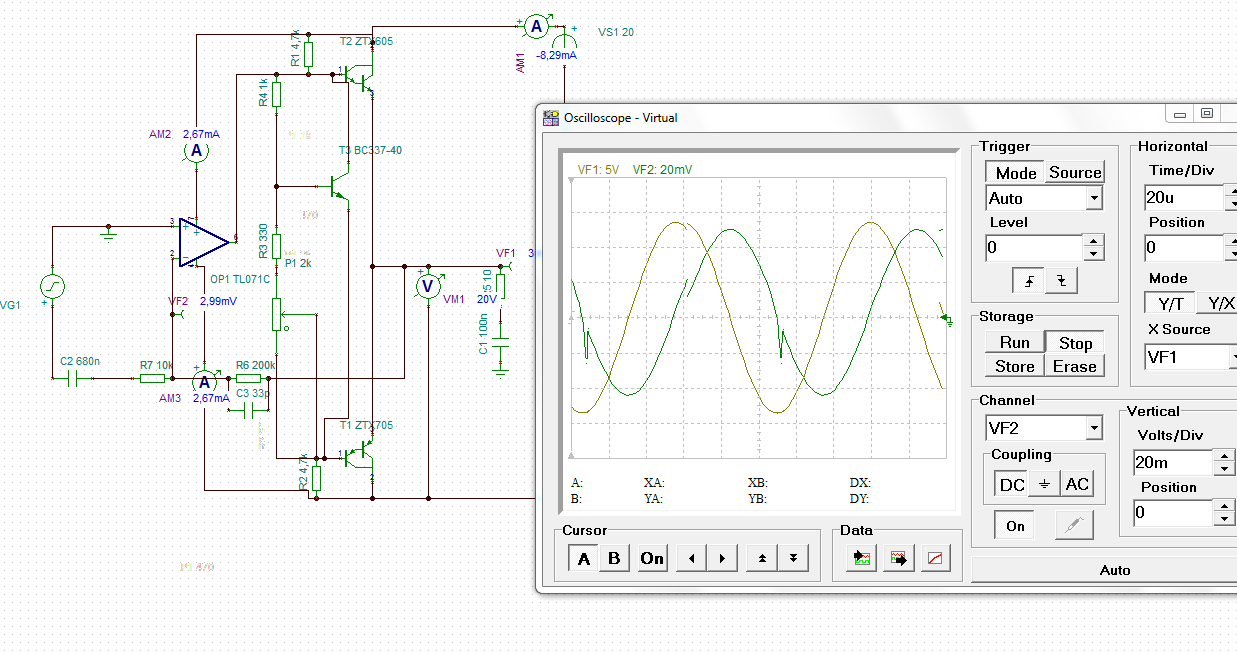Click Stop storage button
Viewport: 1237px width, 653px height.
pos(1075,342)
